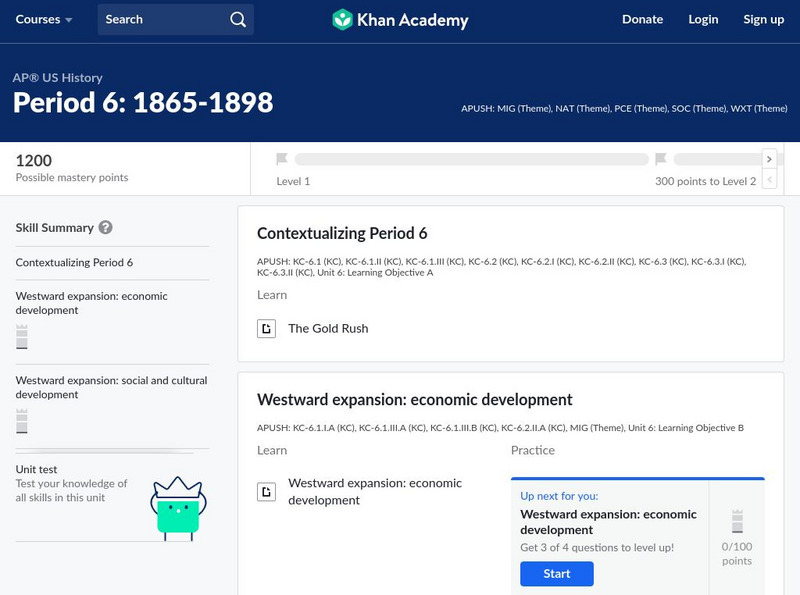800x595 pixels.
Task: Open the Skill Summary help icon
Action: [106, 227]
